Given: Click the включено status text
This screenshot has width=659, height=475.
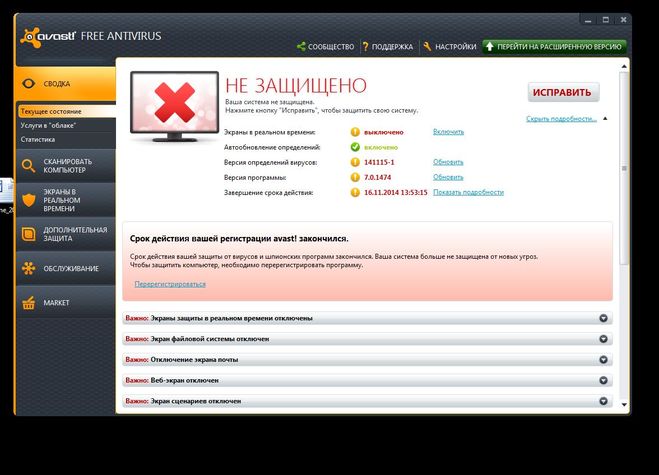Looking at the screenshot, I should 381,147.
